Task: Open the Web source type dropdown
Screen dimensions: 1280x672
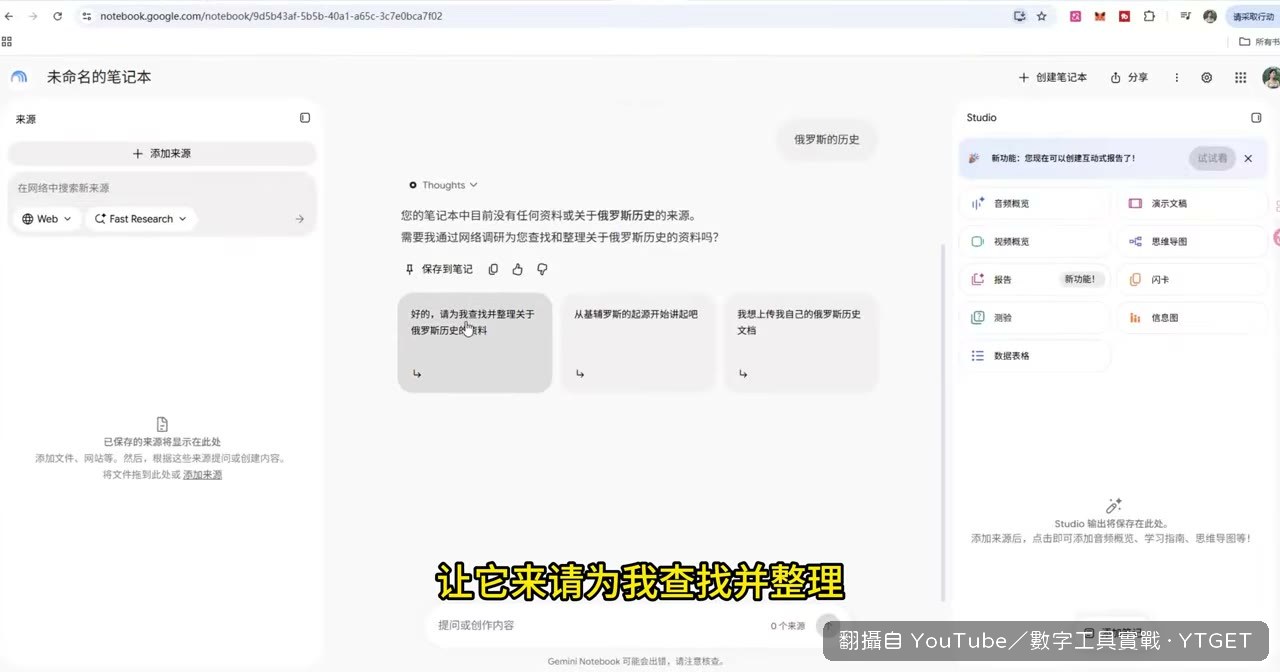Action: 47,219
